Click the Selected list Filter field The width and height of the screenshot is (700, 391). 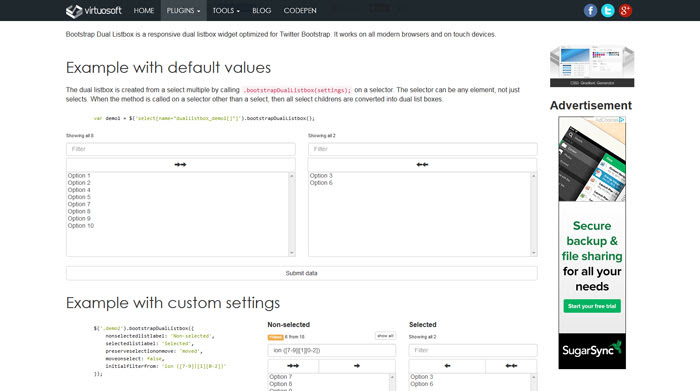click(x=473, y=350)
